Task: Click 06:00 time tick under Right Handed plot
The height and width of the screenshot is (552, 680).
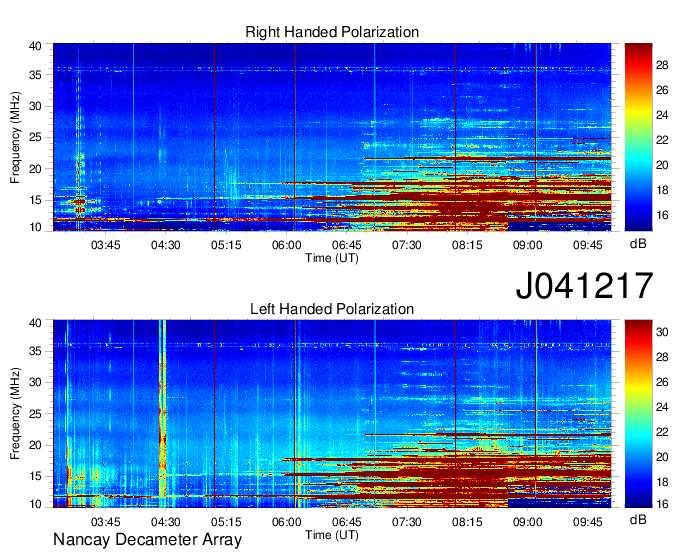Action: [286, 245]
